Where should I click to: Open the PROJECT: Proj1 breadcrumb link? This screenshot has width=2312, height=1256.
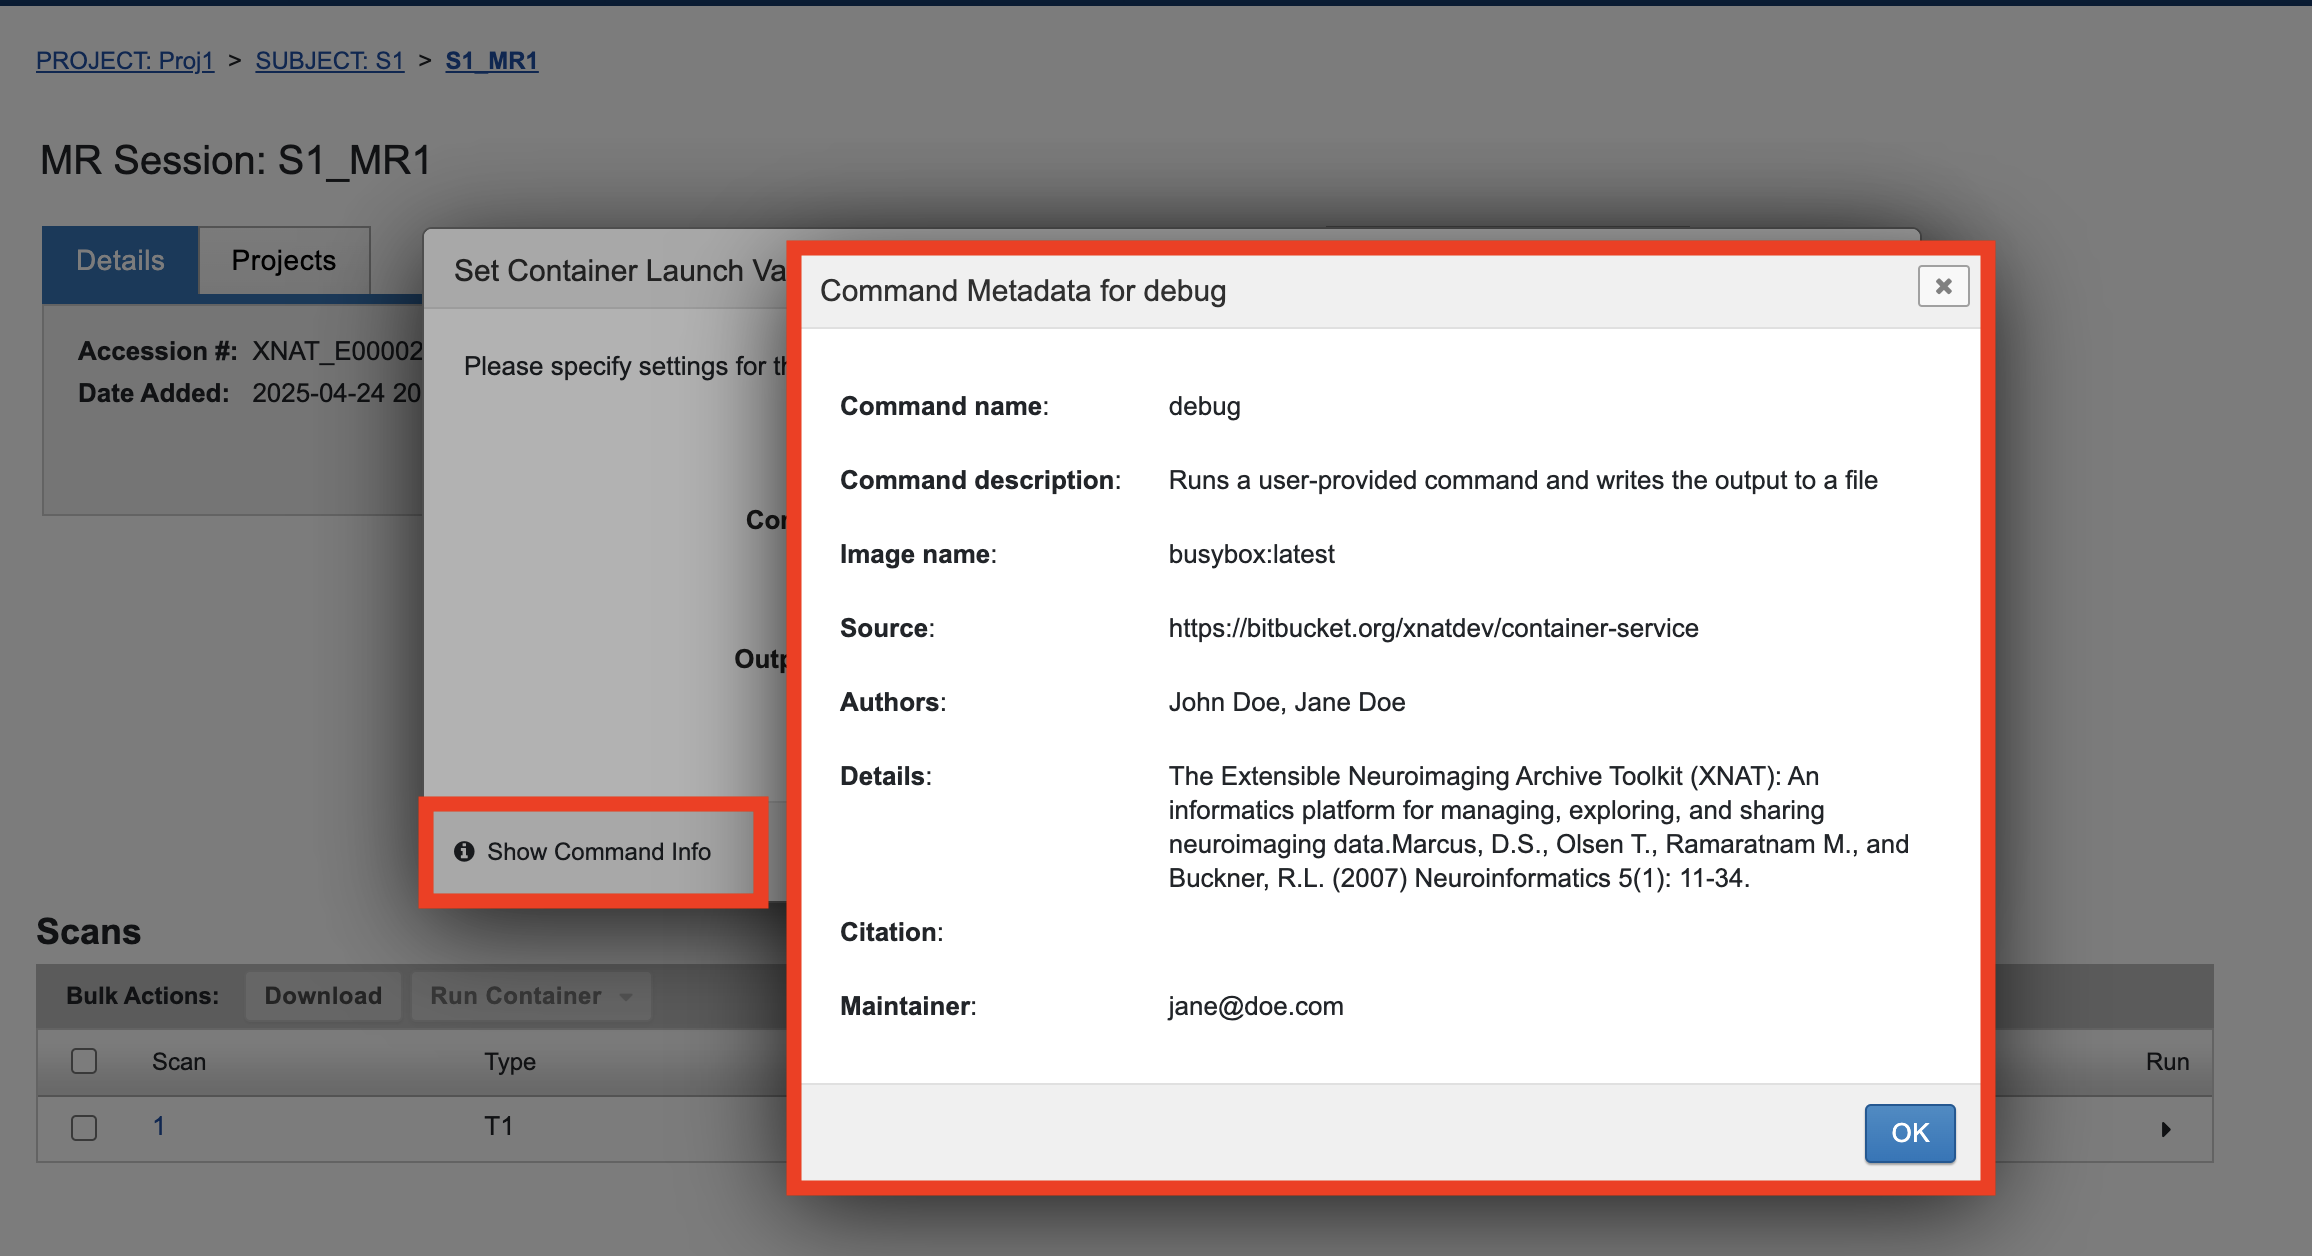tap(125, 61)
